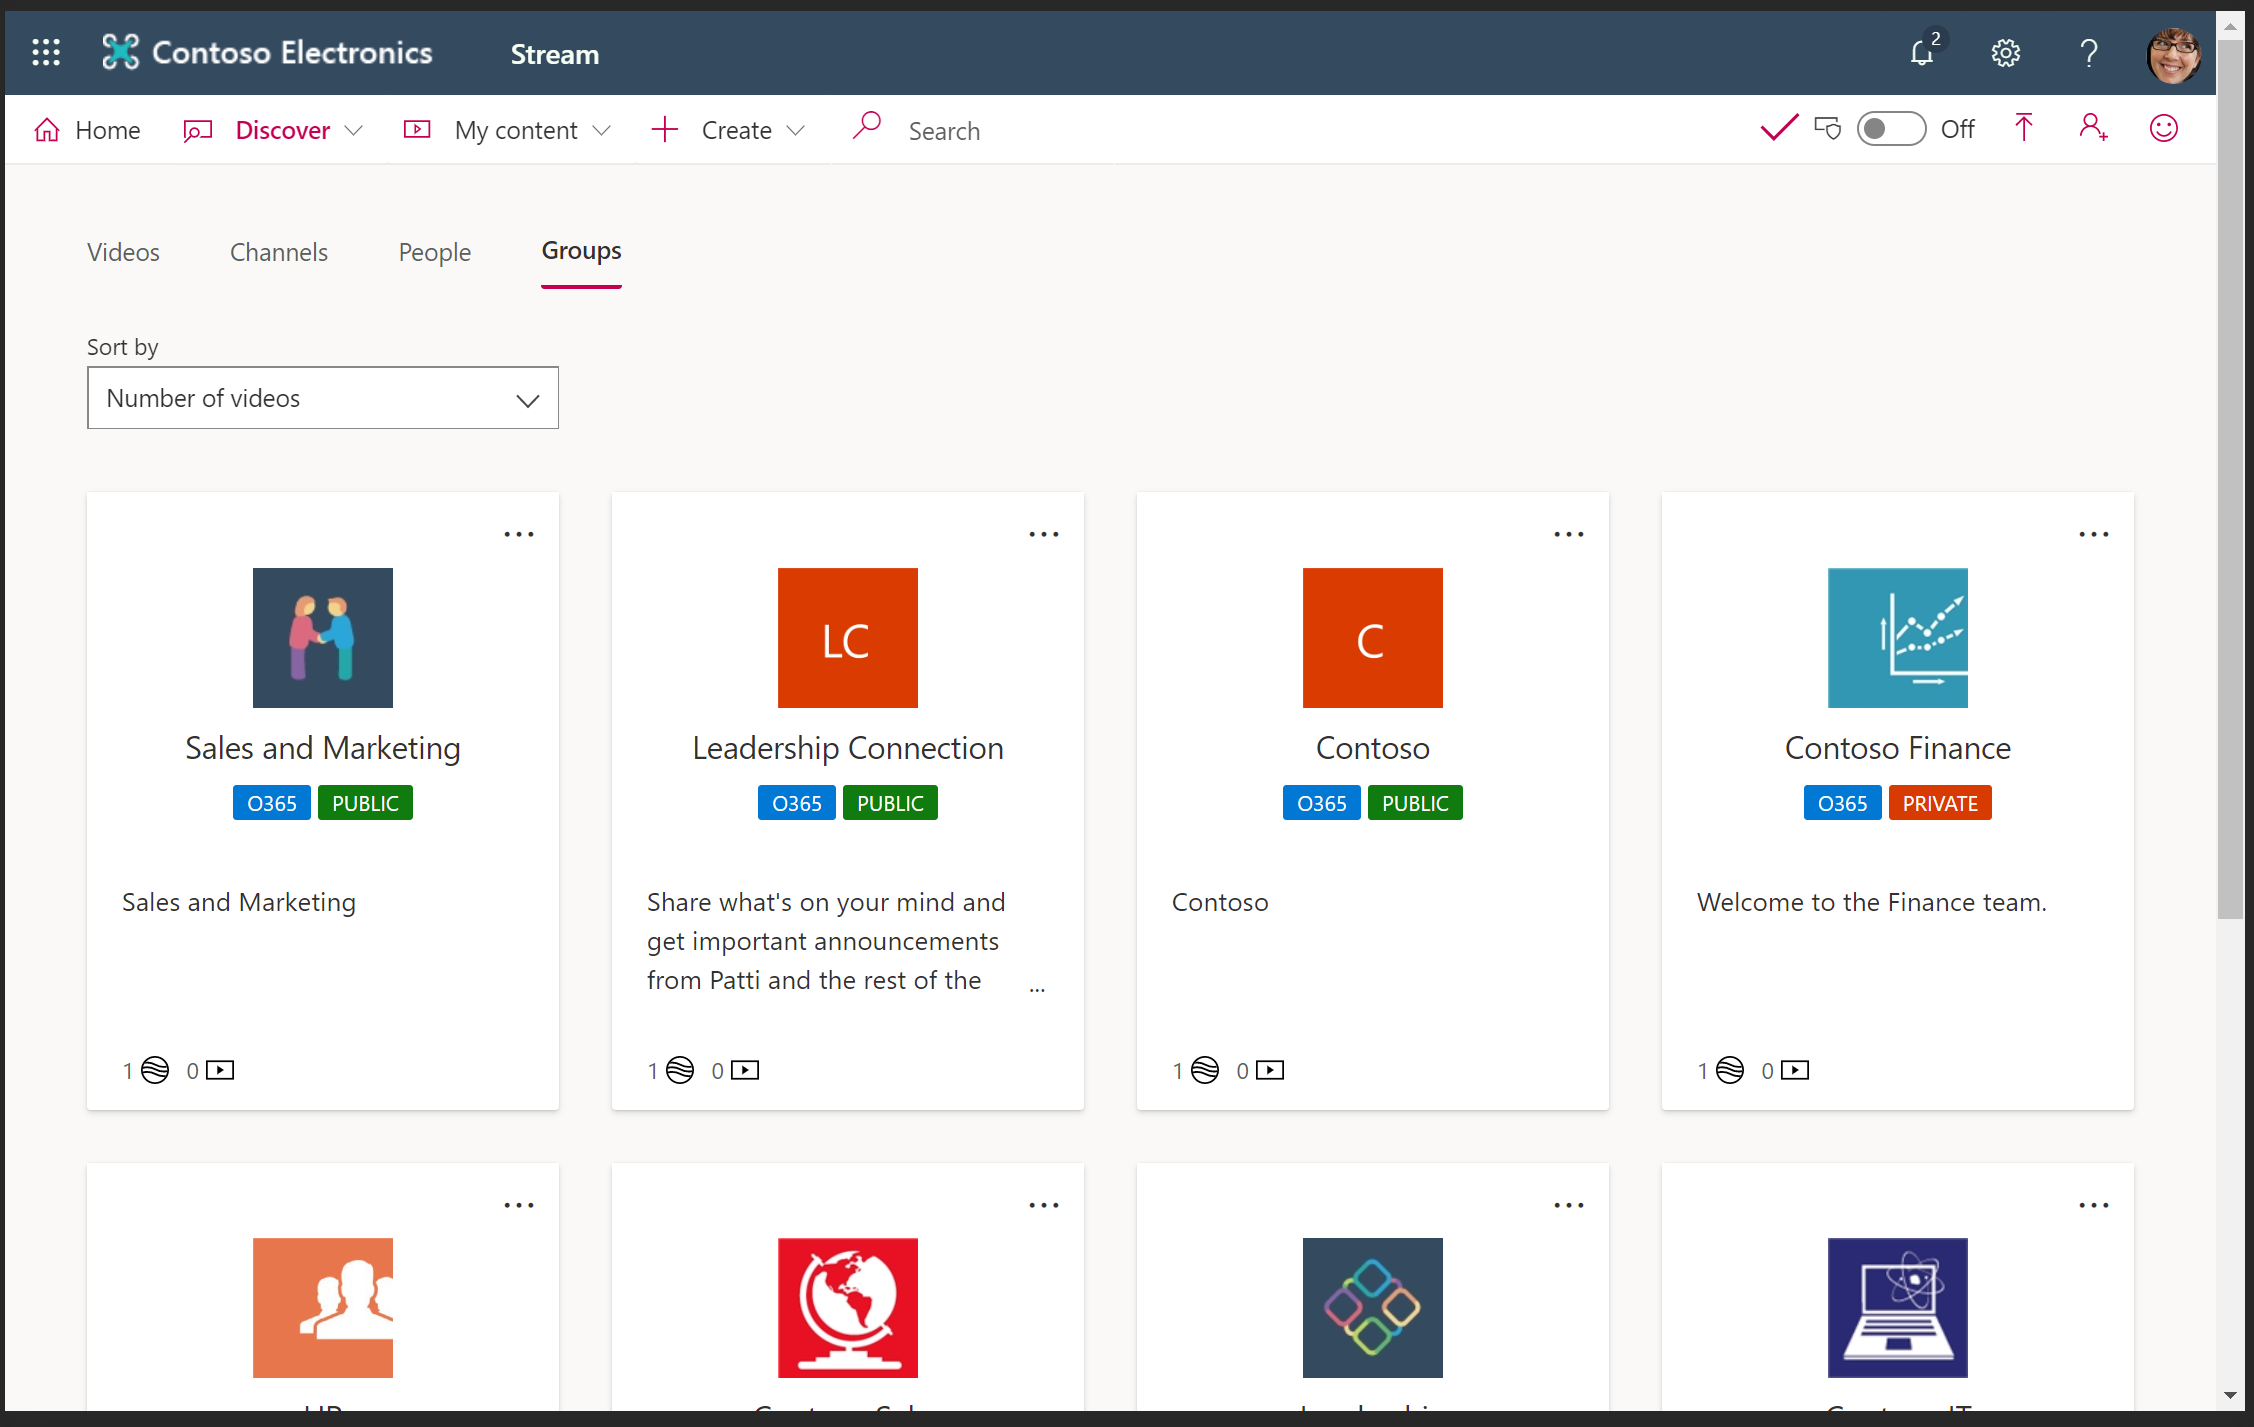Open the user profile picture menu

(x=2173, y=54)
